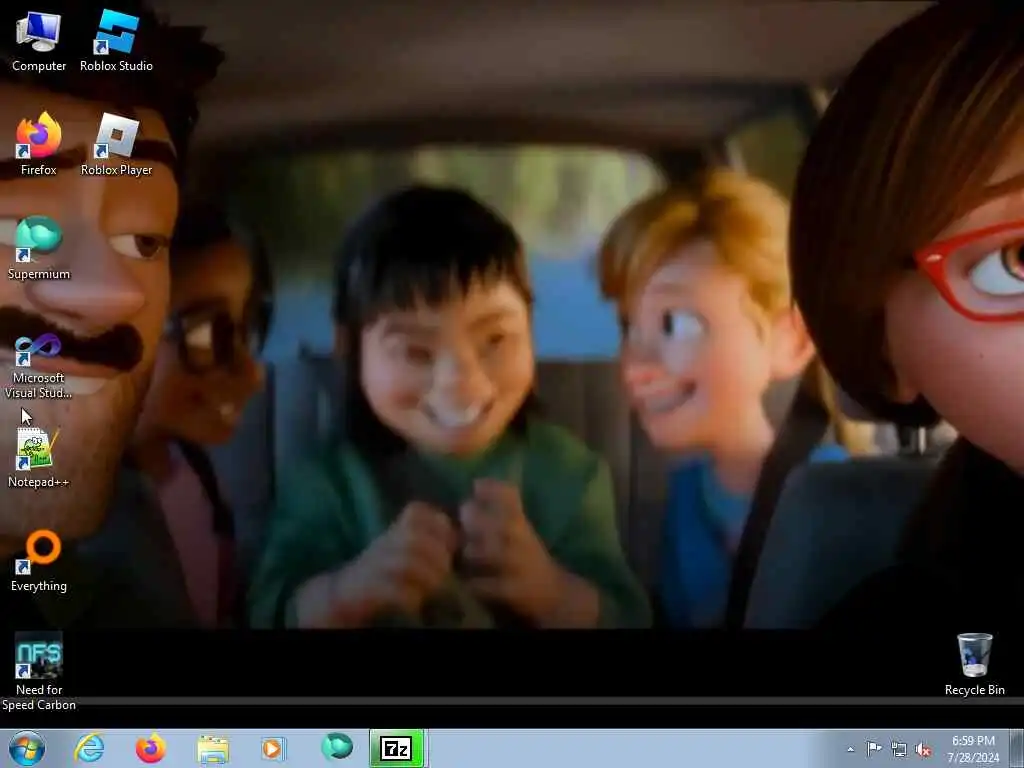Open the Action Center flag icon
Image resolution: width=1024 pixels, height=768 pixels.
point(874,748)
